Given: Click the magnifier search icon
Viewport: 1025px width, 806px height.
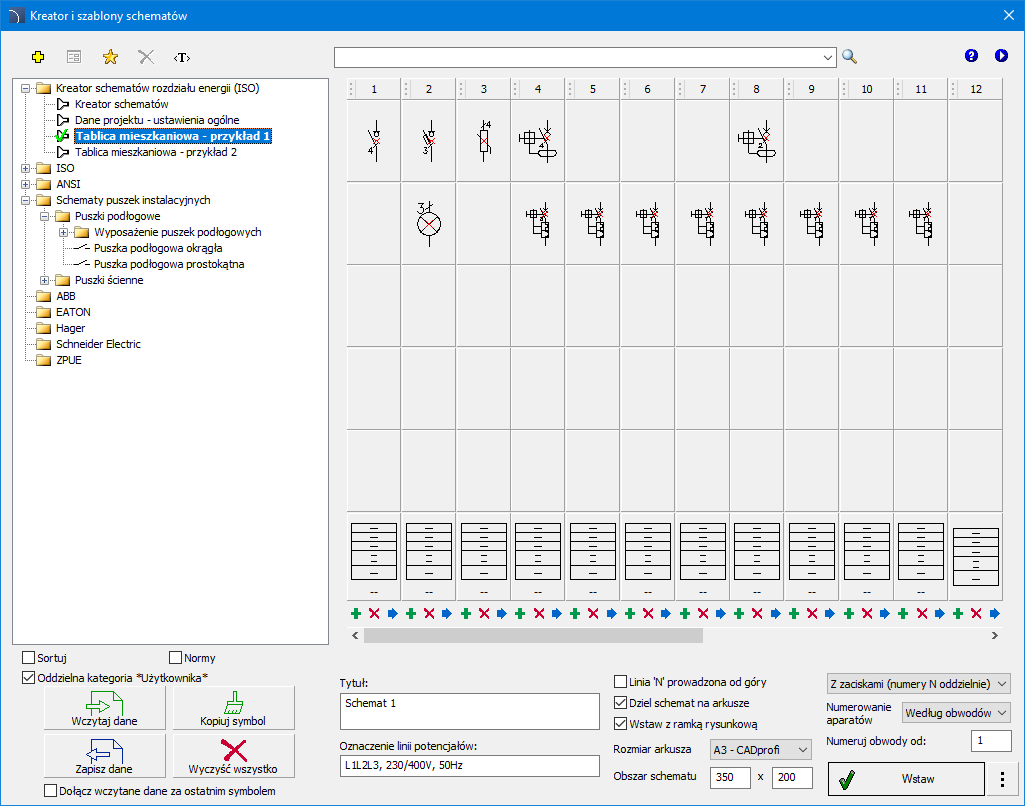Looking at the screenshot, I should [849, 56].
